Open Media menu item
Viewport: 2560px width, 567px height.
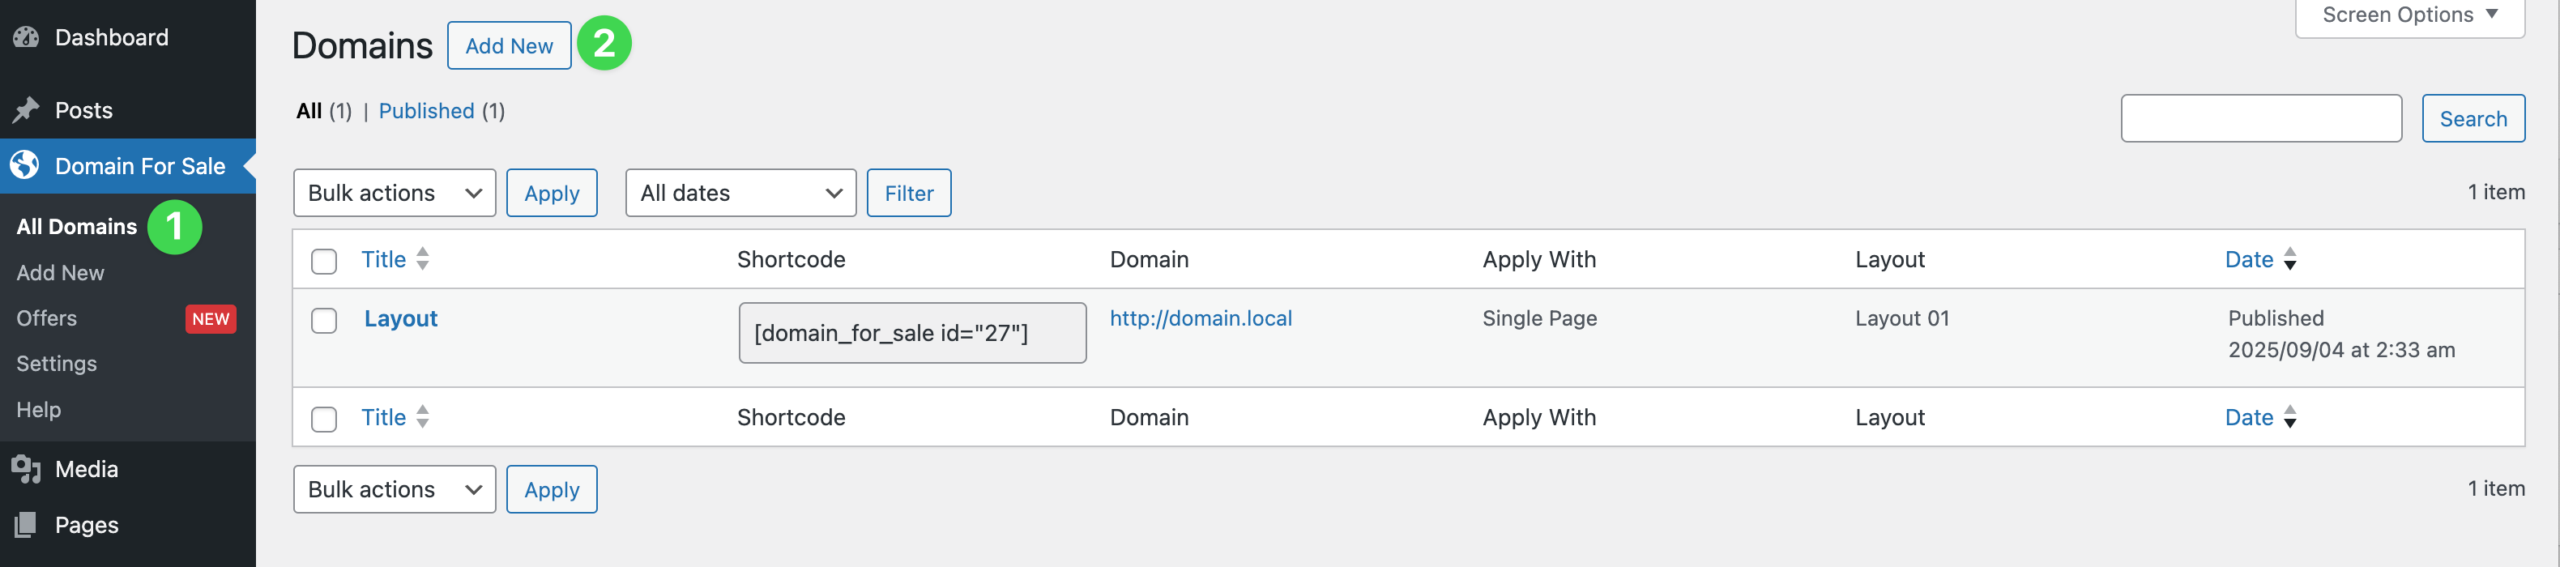click(x=87, y=469)
